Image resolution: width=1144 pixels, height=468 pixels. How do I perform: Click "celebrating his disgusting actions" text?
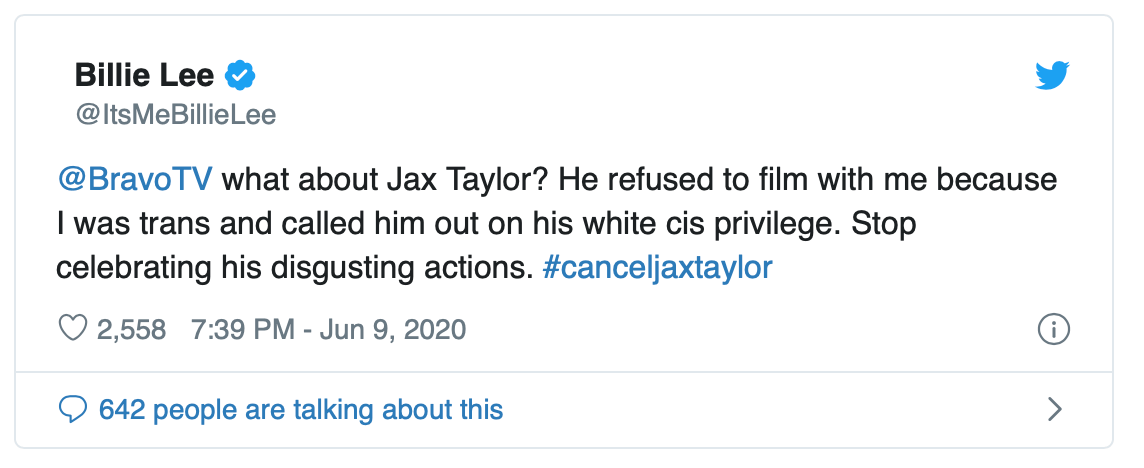(x=290, y=270)
